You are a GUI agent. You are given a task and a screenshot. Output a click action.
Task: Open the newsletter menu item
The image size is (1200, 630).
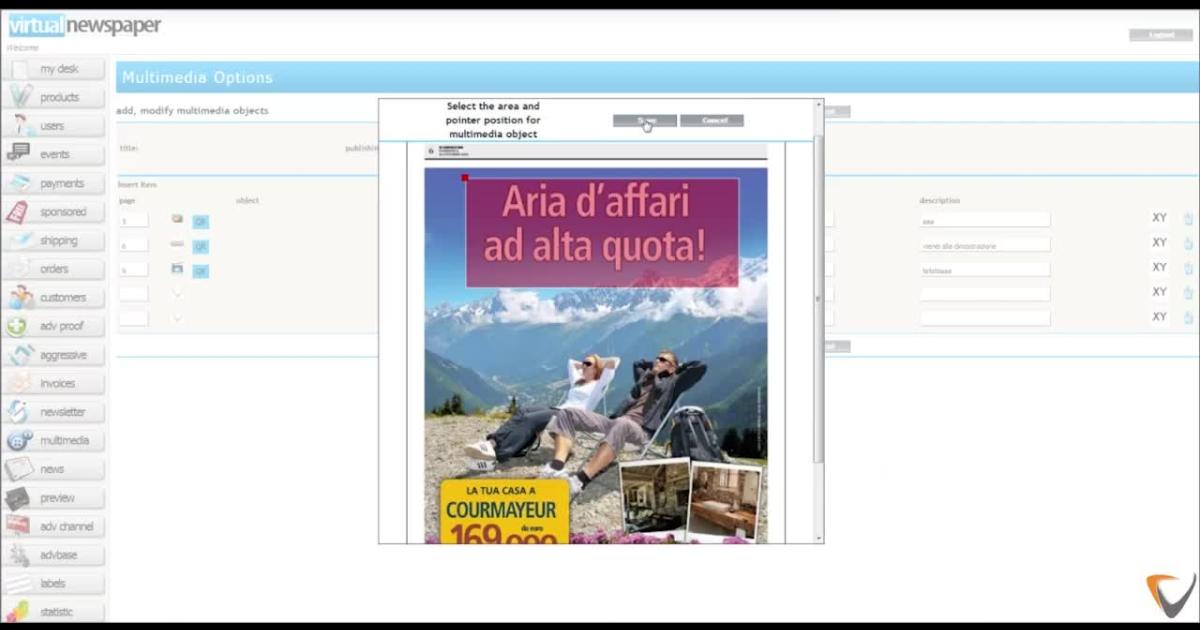pos(54,412)
